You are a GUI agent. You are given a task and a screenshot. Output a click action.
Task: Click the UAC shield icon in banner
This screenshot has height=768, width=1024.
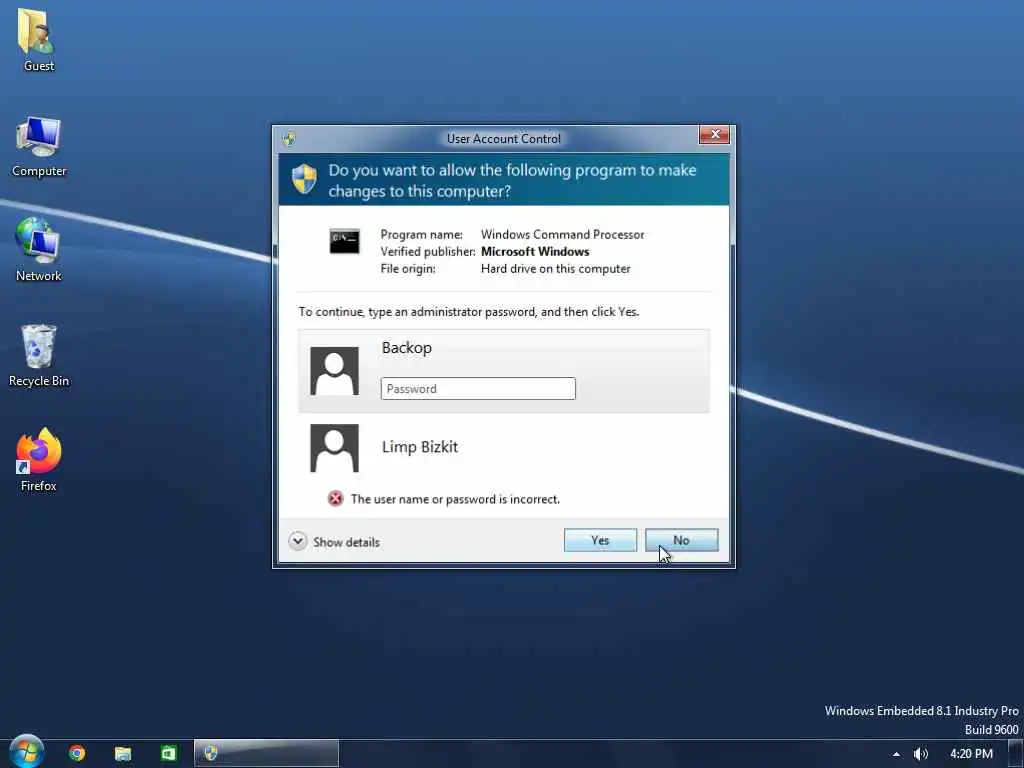coord(304,179)
